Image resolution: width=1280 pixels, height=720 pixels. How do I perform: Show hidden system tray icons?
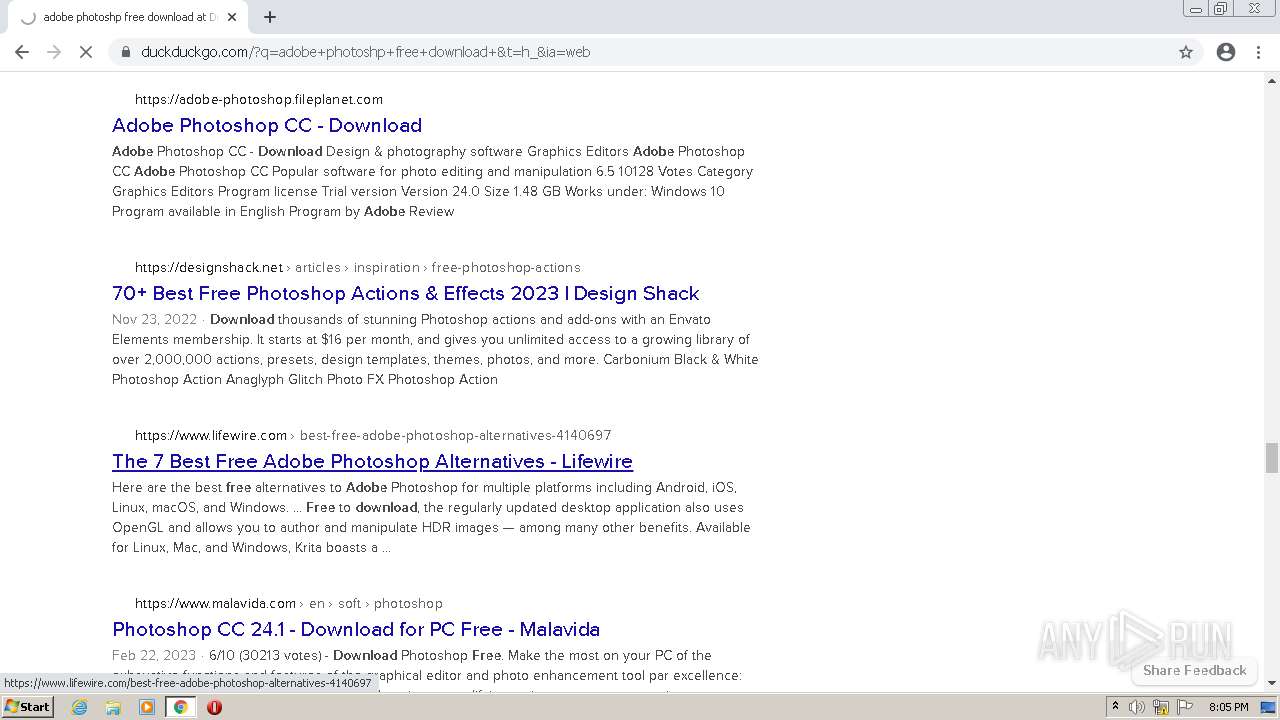click(x=1115, y=707)
